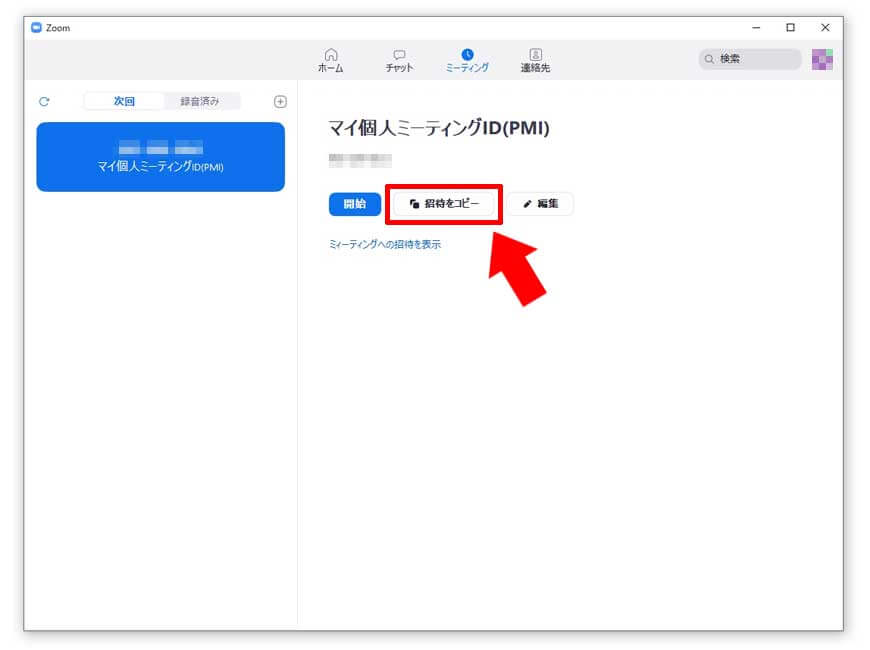Switch to the 次回 (Upcoming) list

pyautogui.click(x=124, y=101)
